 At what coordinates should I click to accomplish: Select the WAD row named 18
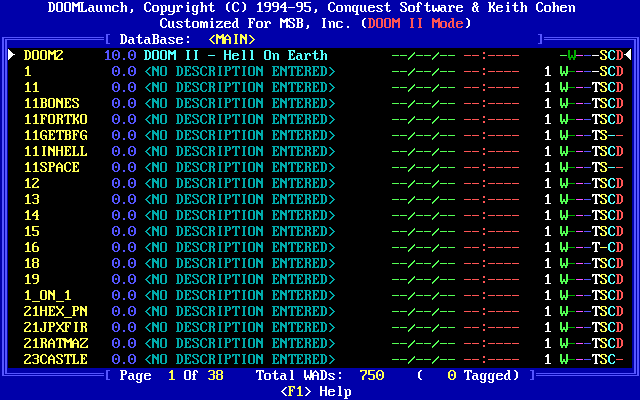[320, 263]
